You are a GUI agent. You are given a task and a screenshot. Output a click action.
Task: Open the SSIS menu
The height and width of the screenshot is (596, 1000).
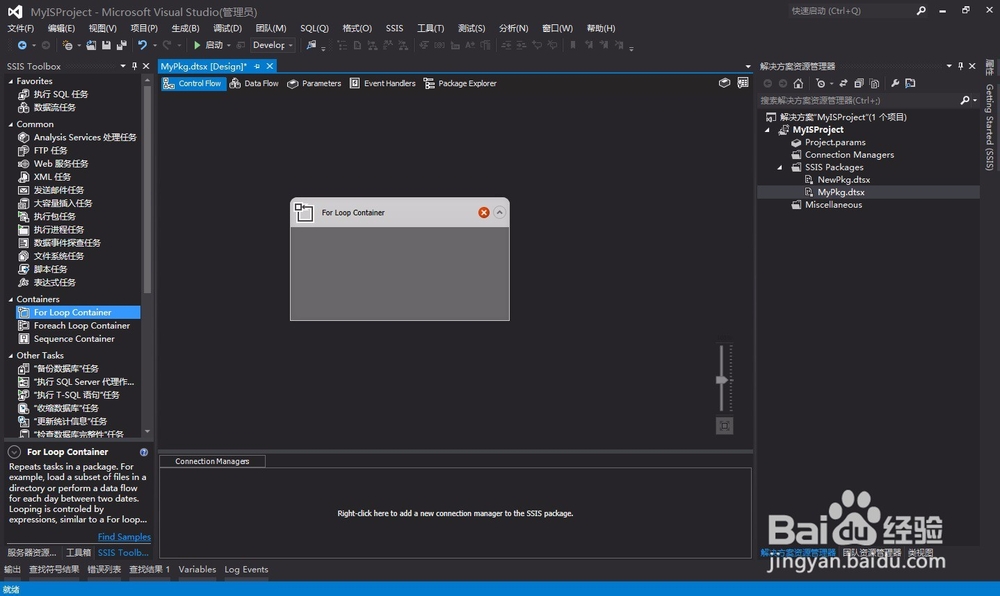394,28
